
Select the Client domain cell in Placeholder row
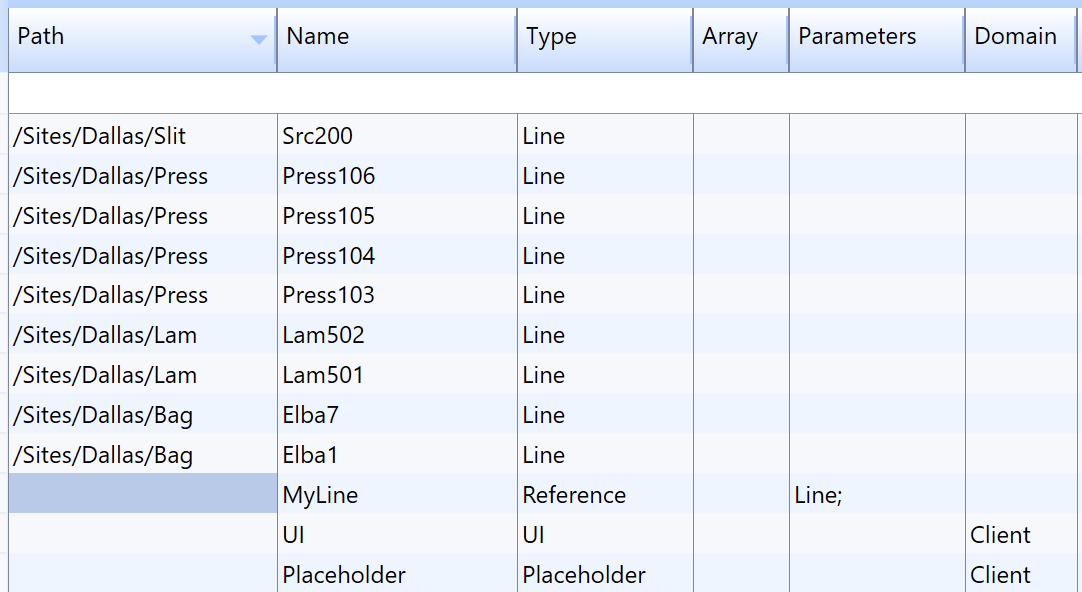point(1000,575)
